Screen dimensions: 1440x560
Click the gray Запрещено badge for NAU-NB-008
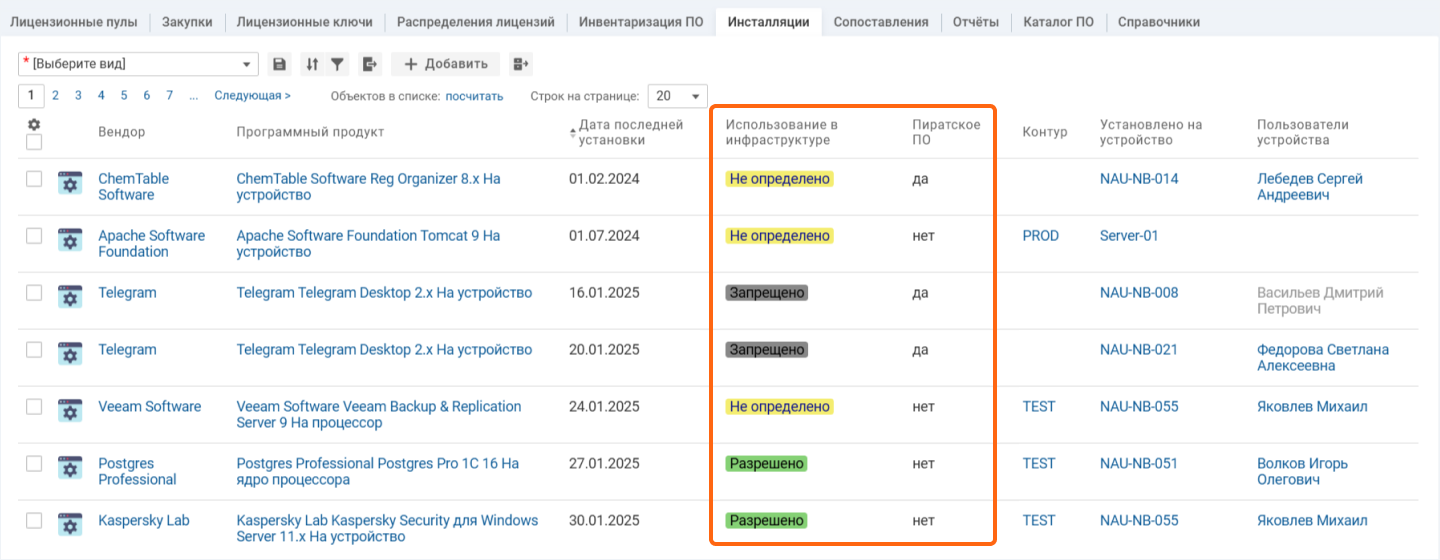[766, 293]
